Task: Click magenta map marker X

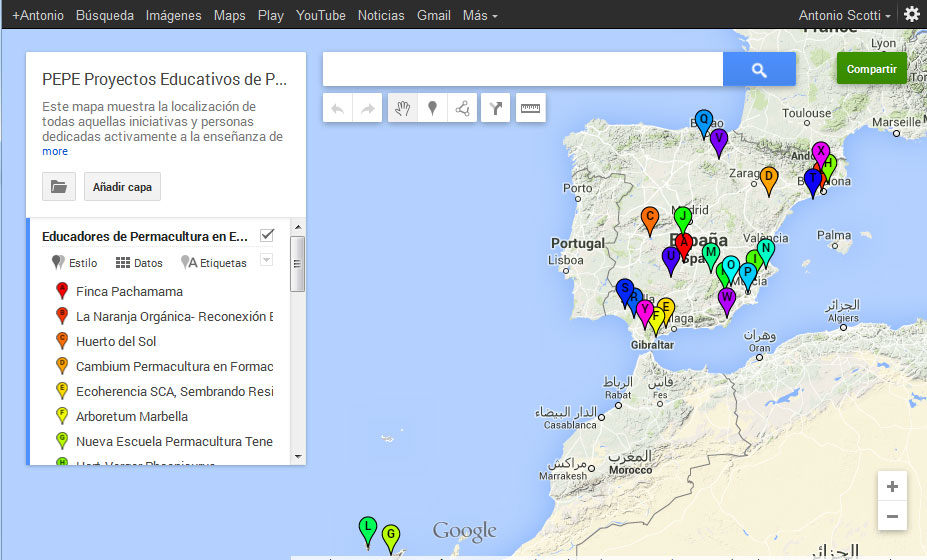Action: [x=821, y=153]
